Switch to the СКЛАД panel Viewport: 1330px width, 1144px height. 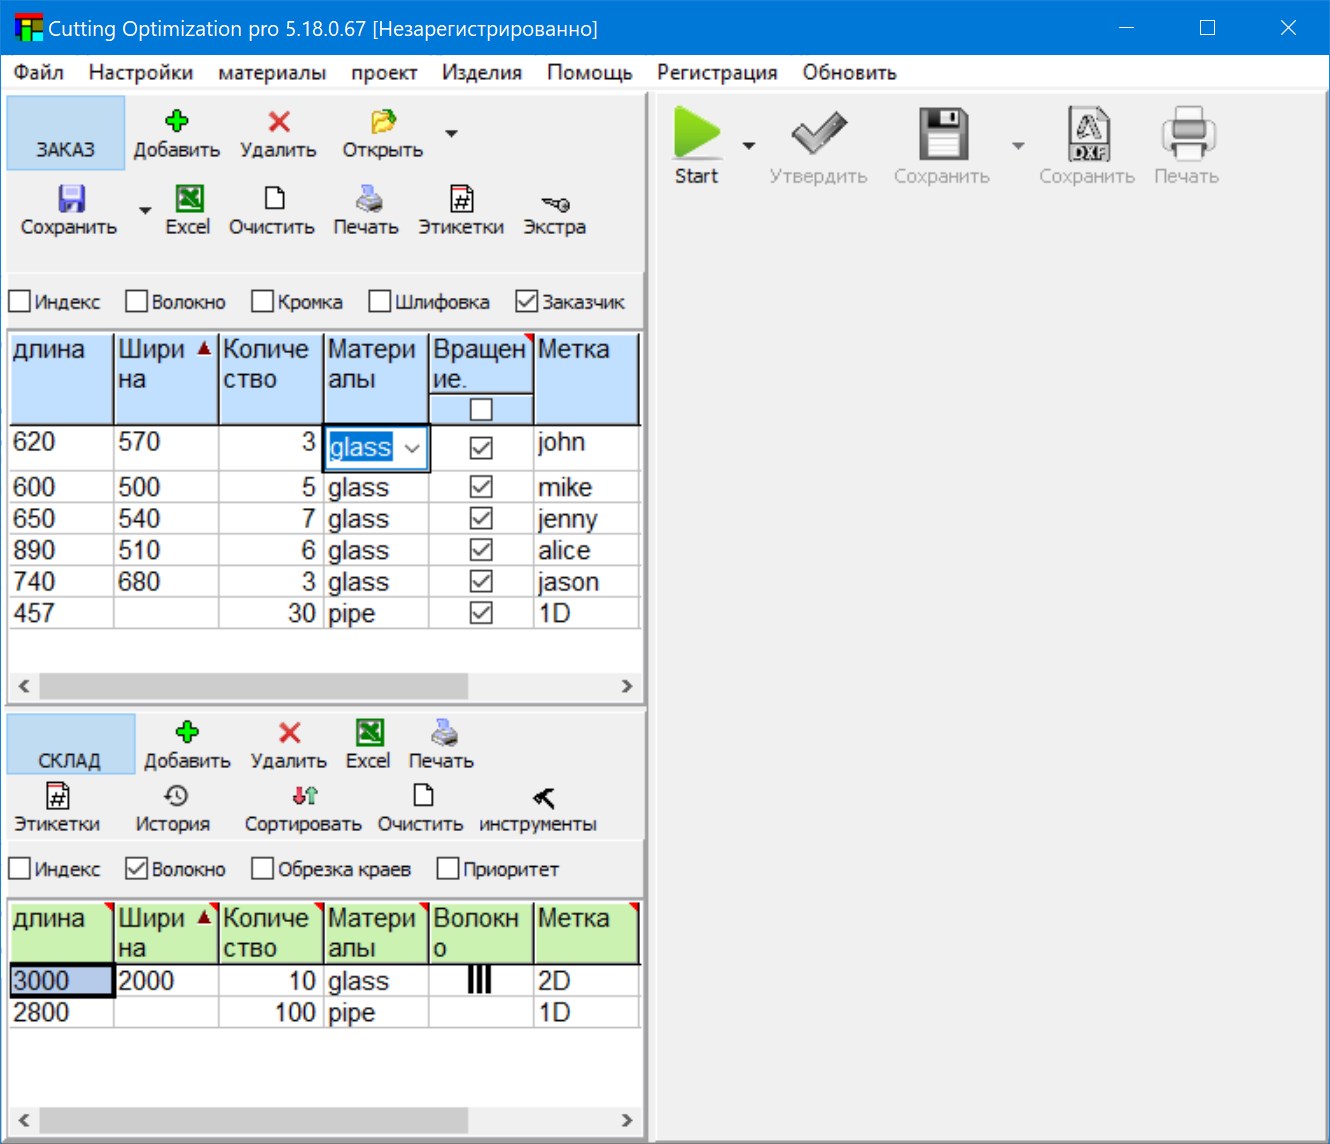70,744
